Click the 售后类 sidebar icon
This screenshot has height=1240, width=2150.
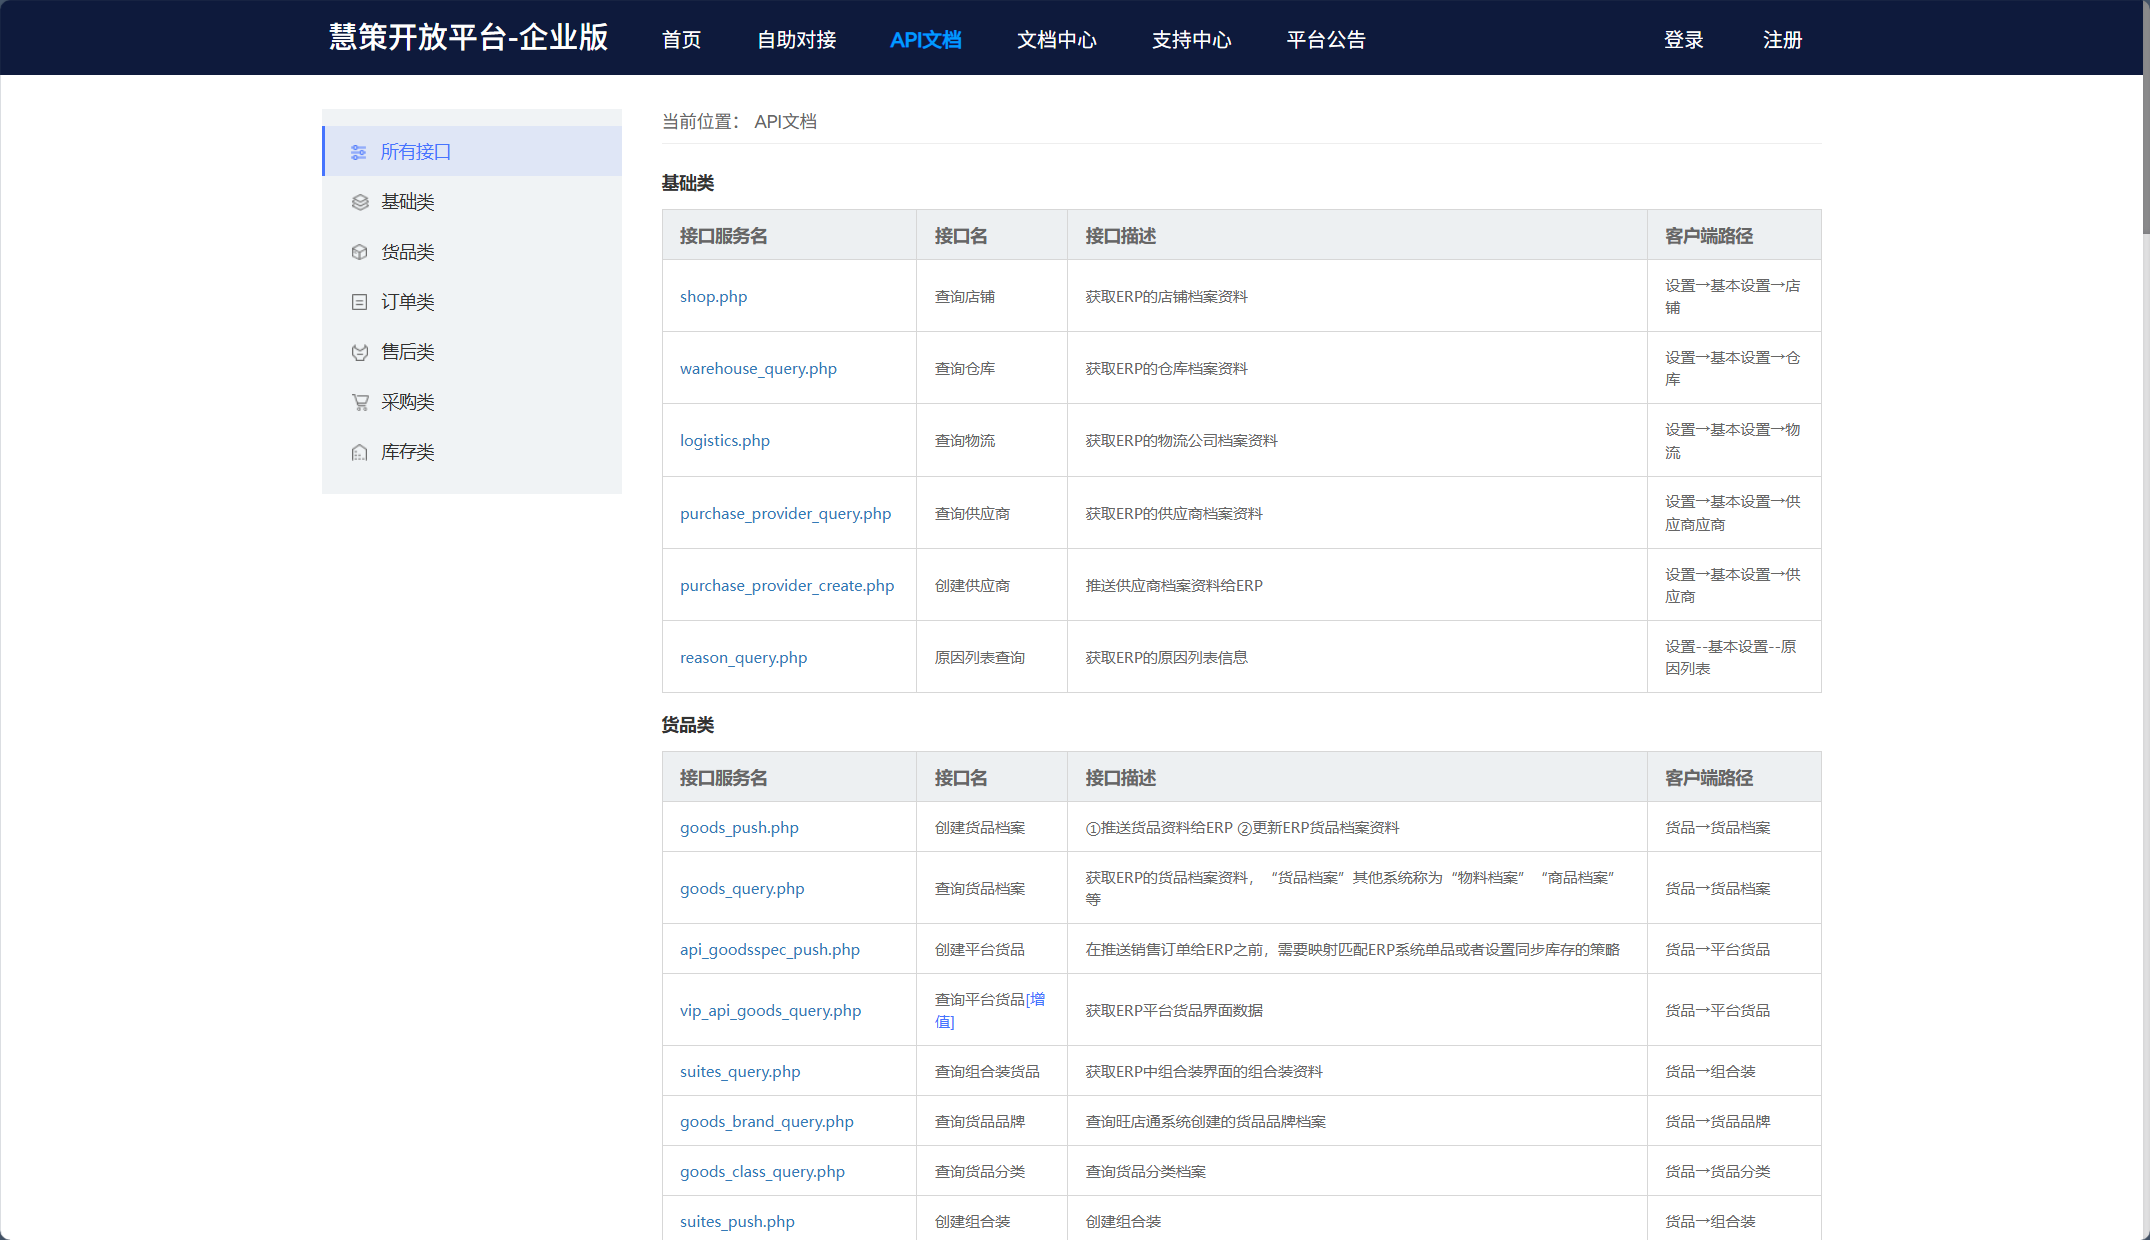[359, 352]
